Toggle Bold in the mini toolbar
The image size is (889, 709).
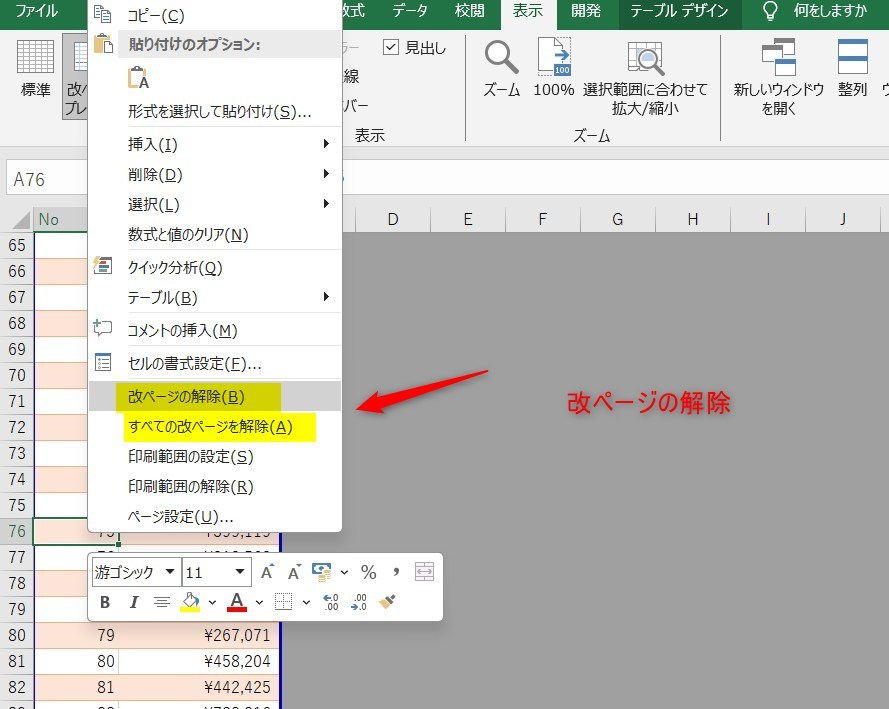(x=105, y=602)
